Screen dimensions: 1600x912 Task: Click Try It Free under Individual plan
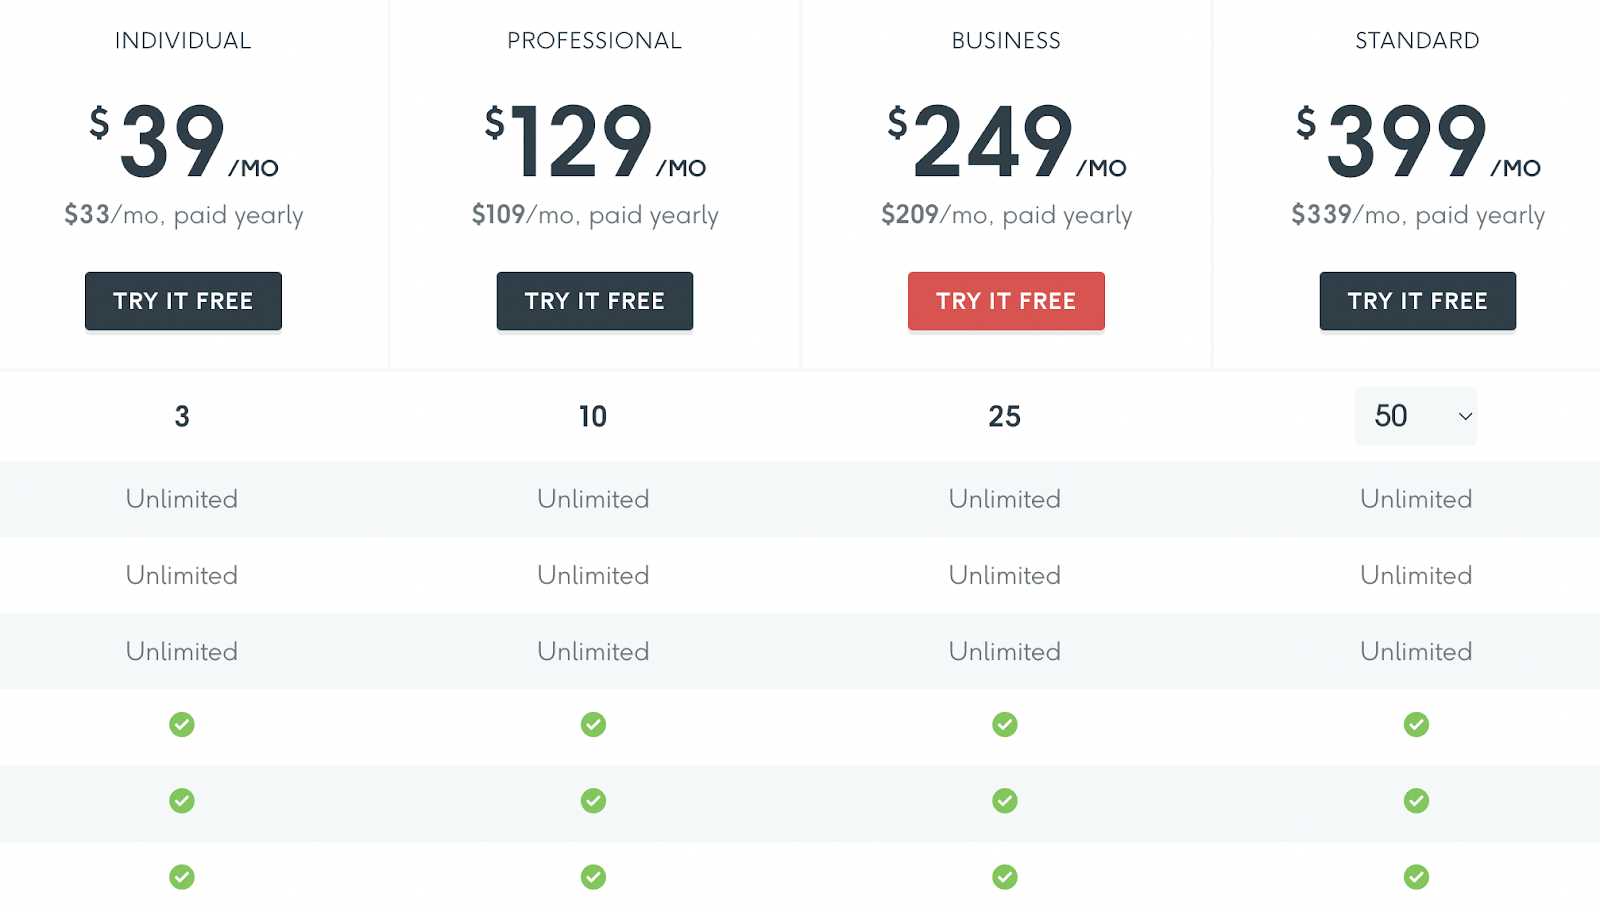point(183,301)
